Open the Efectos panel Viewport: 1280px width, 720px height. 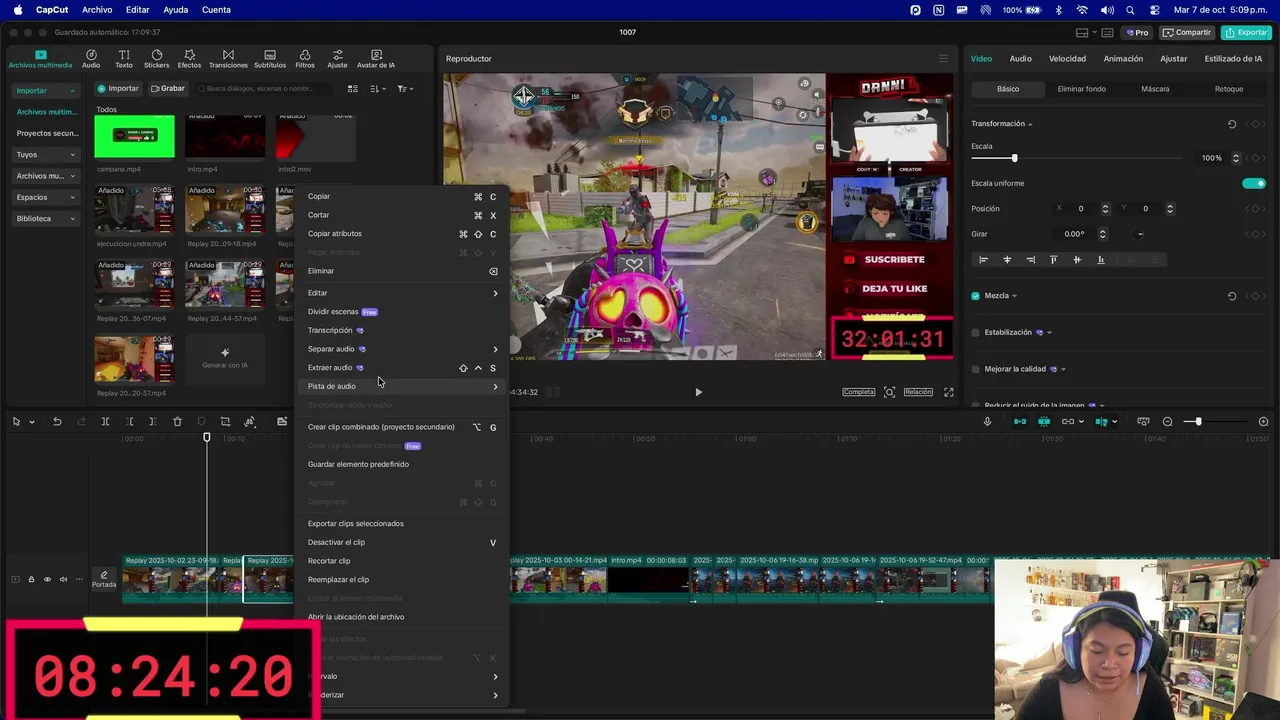[x=189, y=59]
